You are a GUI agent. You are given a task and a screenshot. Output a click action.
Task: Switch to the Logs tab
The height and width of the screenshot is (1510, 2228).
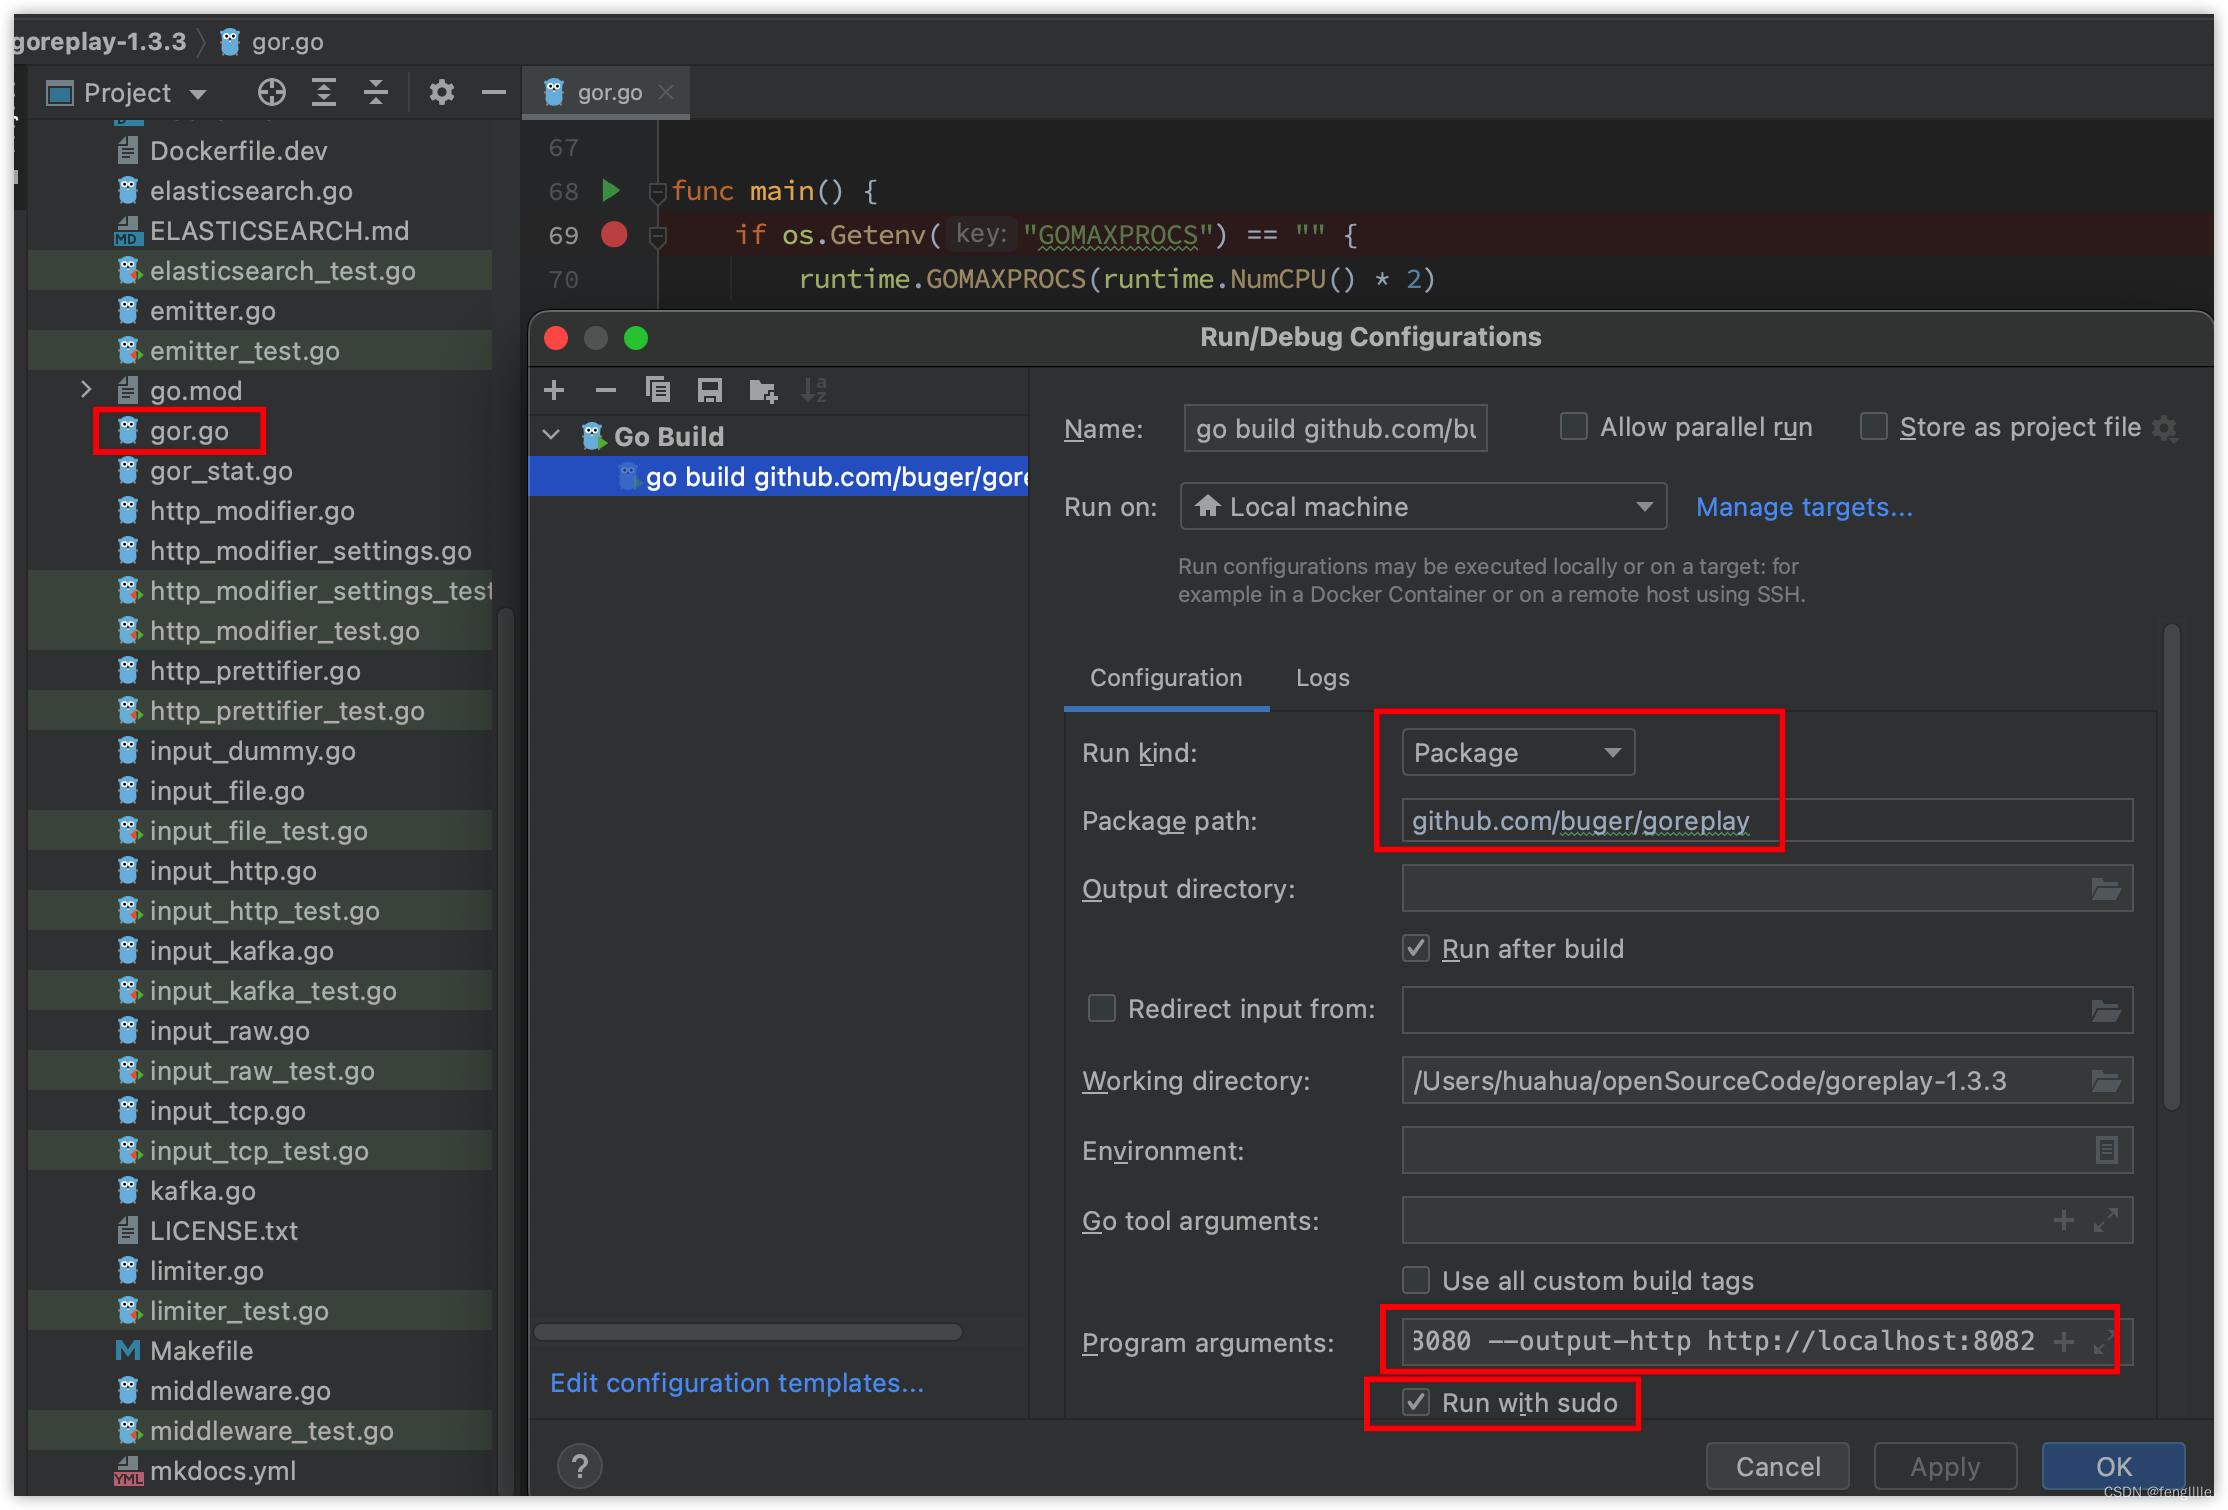point(1322,678)
